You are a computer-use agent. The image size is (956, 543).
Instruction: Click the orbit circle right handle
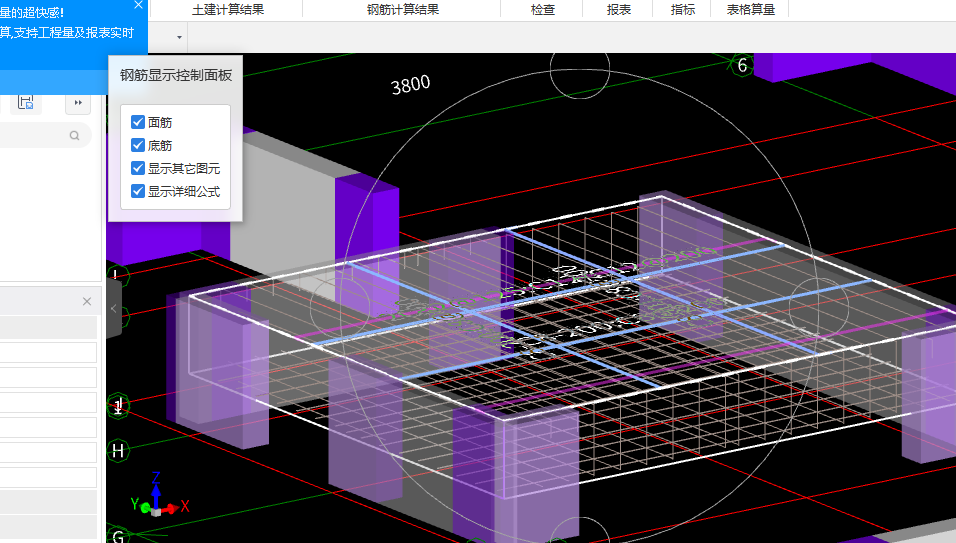(819, 308)
